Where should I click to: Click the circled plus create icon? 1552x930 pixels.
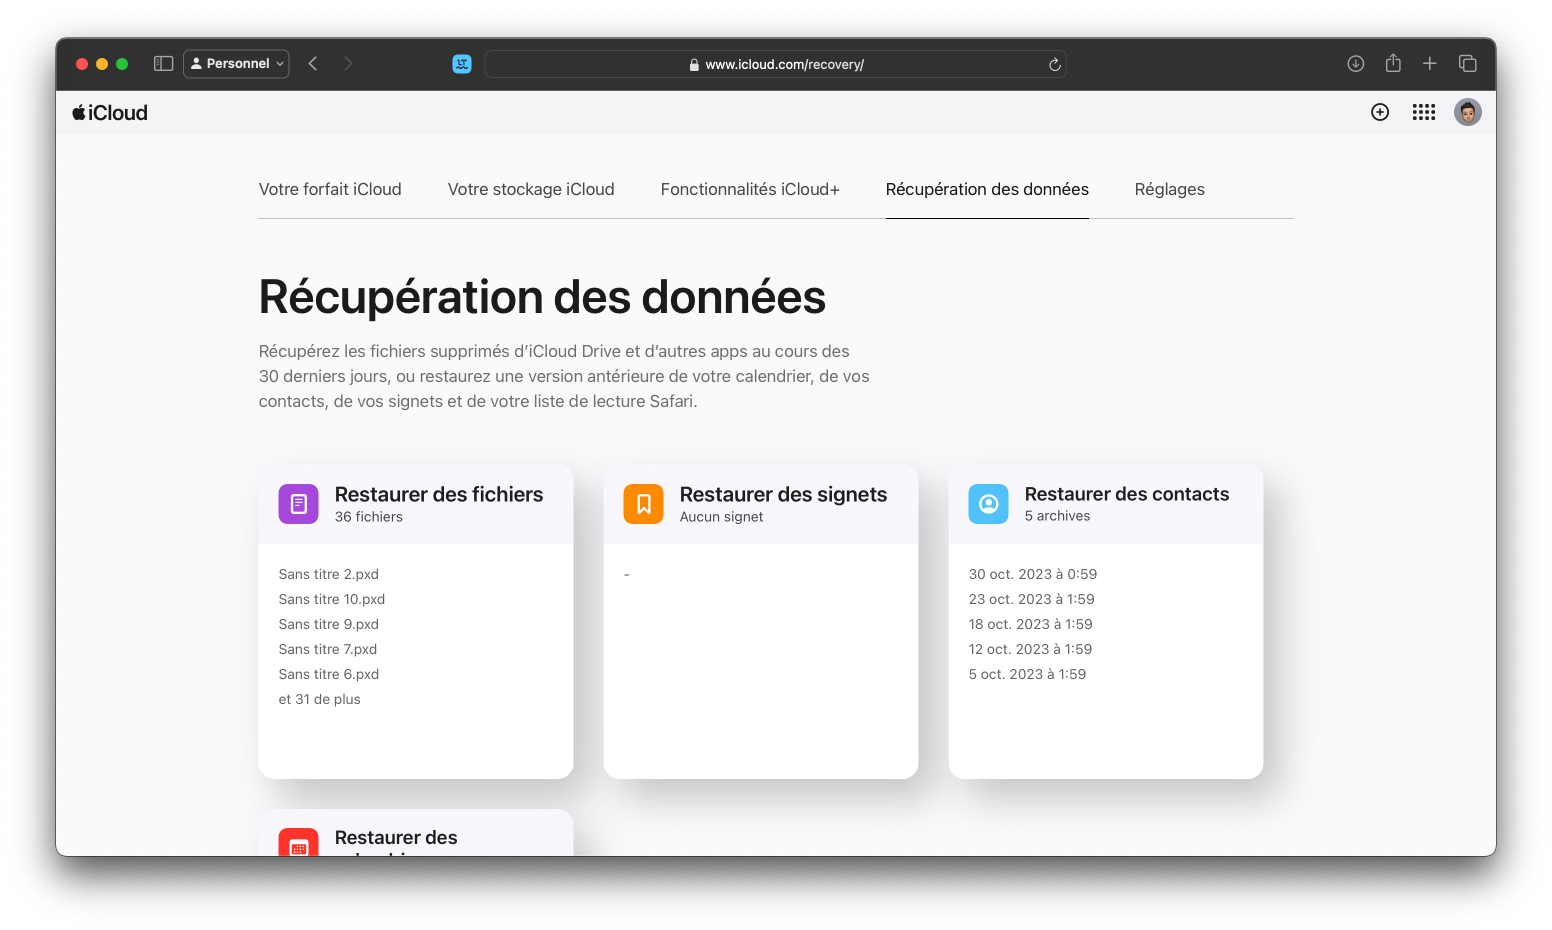pos(1380,112)
